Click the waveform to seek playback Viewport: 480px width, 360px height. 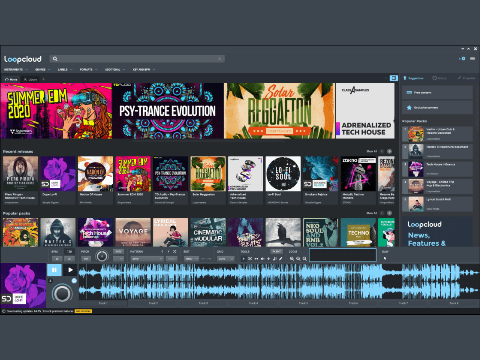click(x=279, y=282)
